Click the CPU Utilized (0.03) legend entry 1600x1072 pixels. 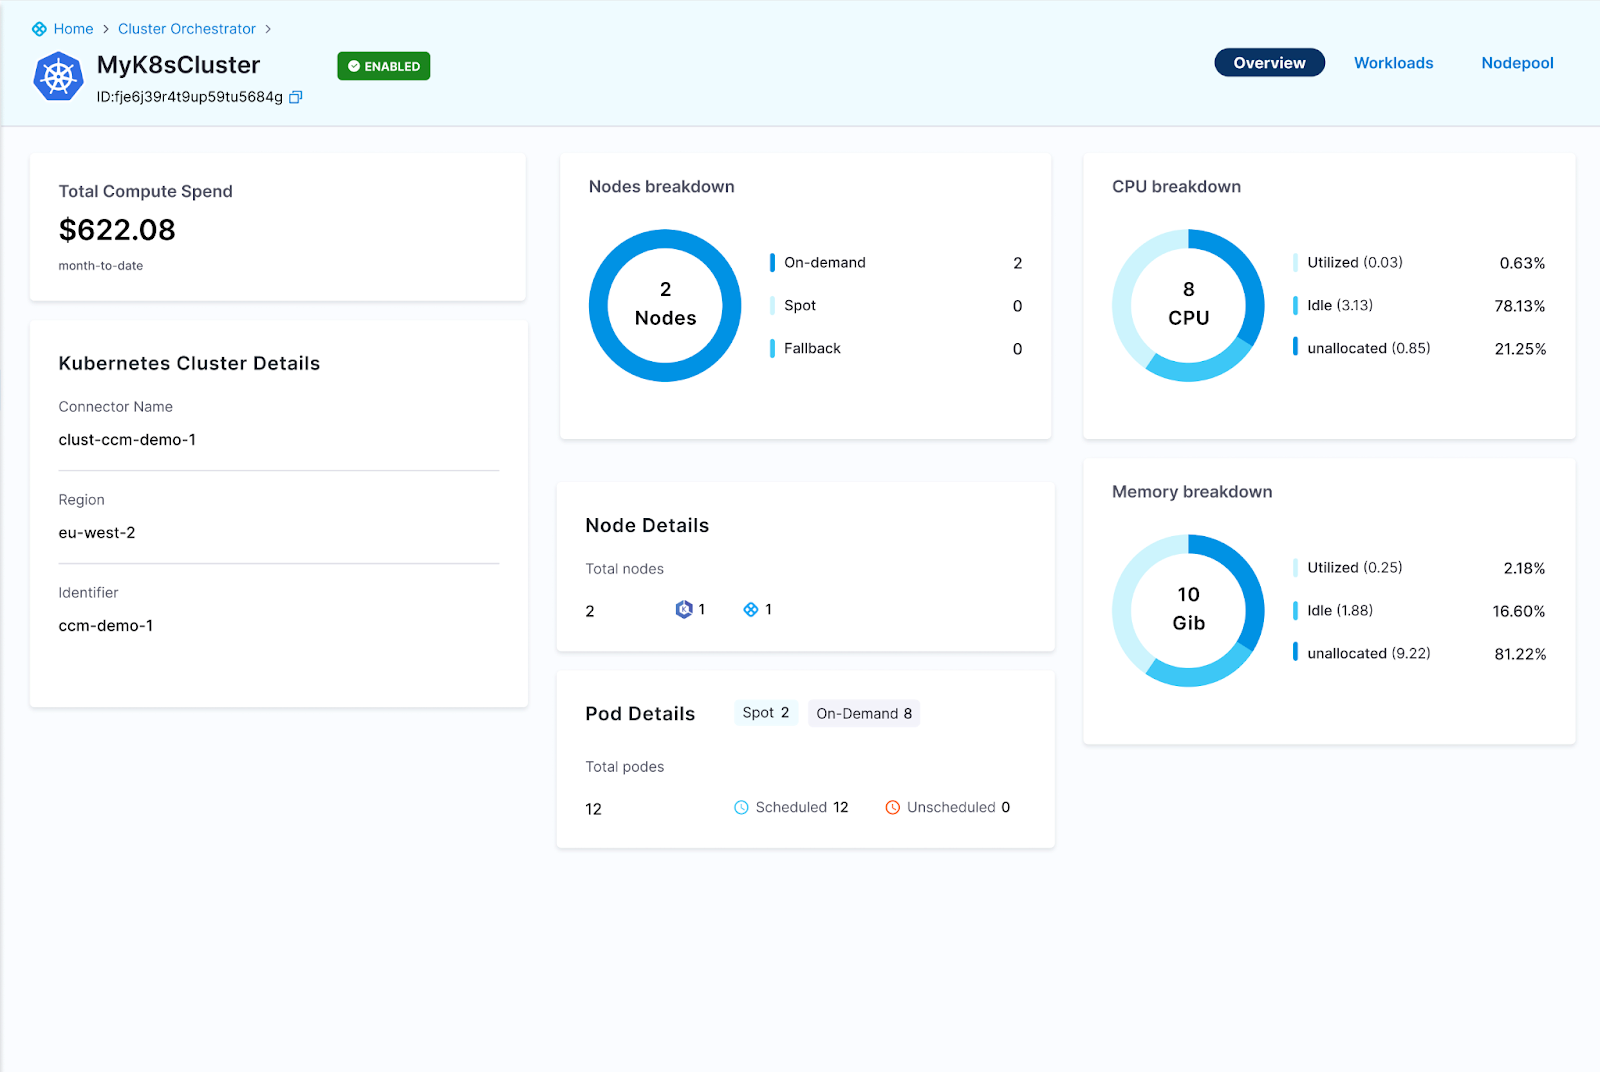1355,262
